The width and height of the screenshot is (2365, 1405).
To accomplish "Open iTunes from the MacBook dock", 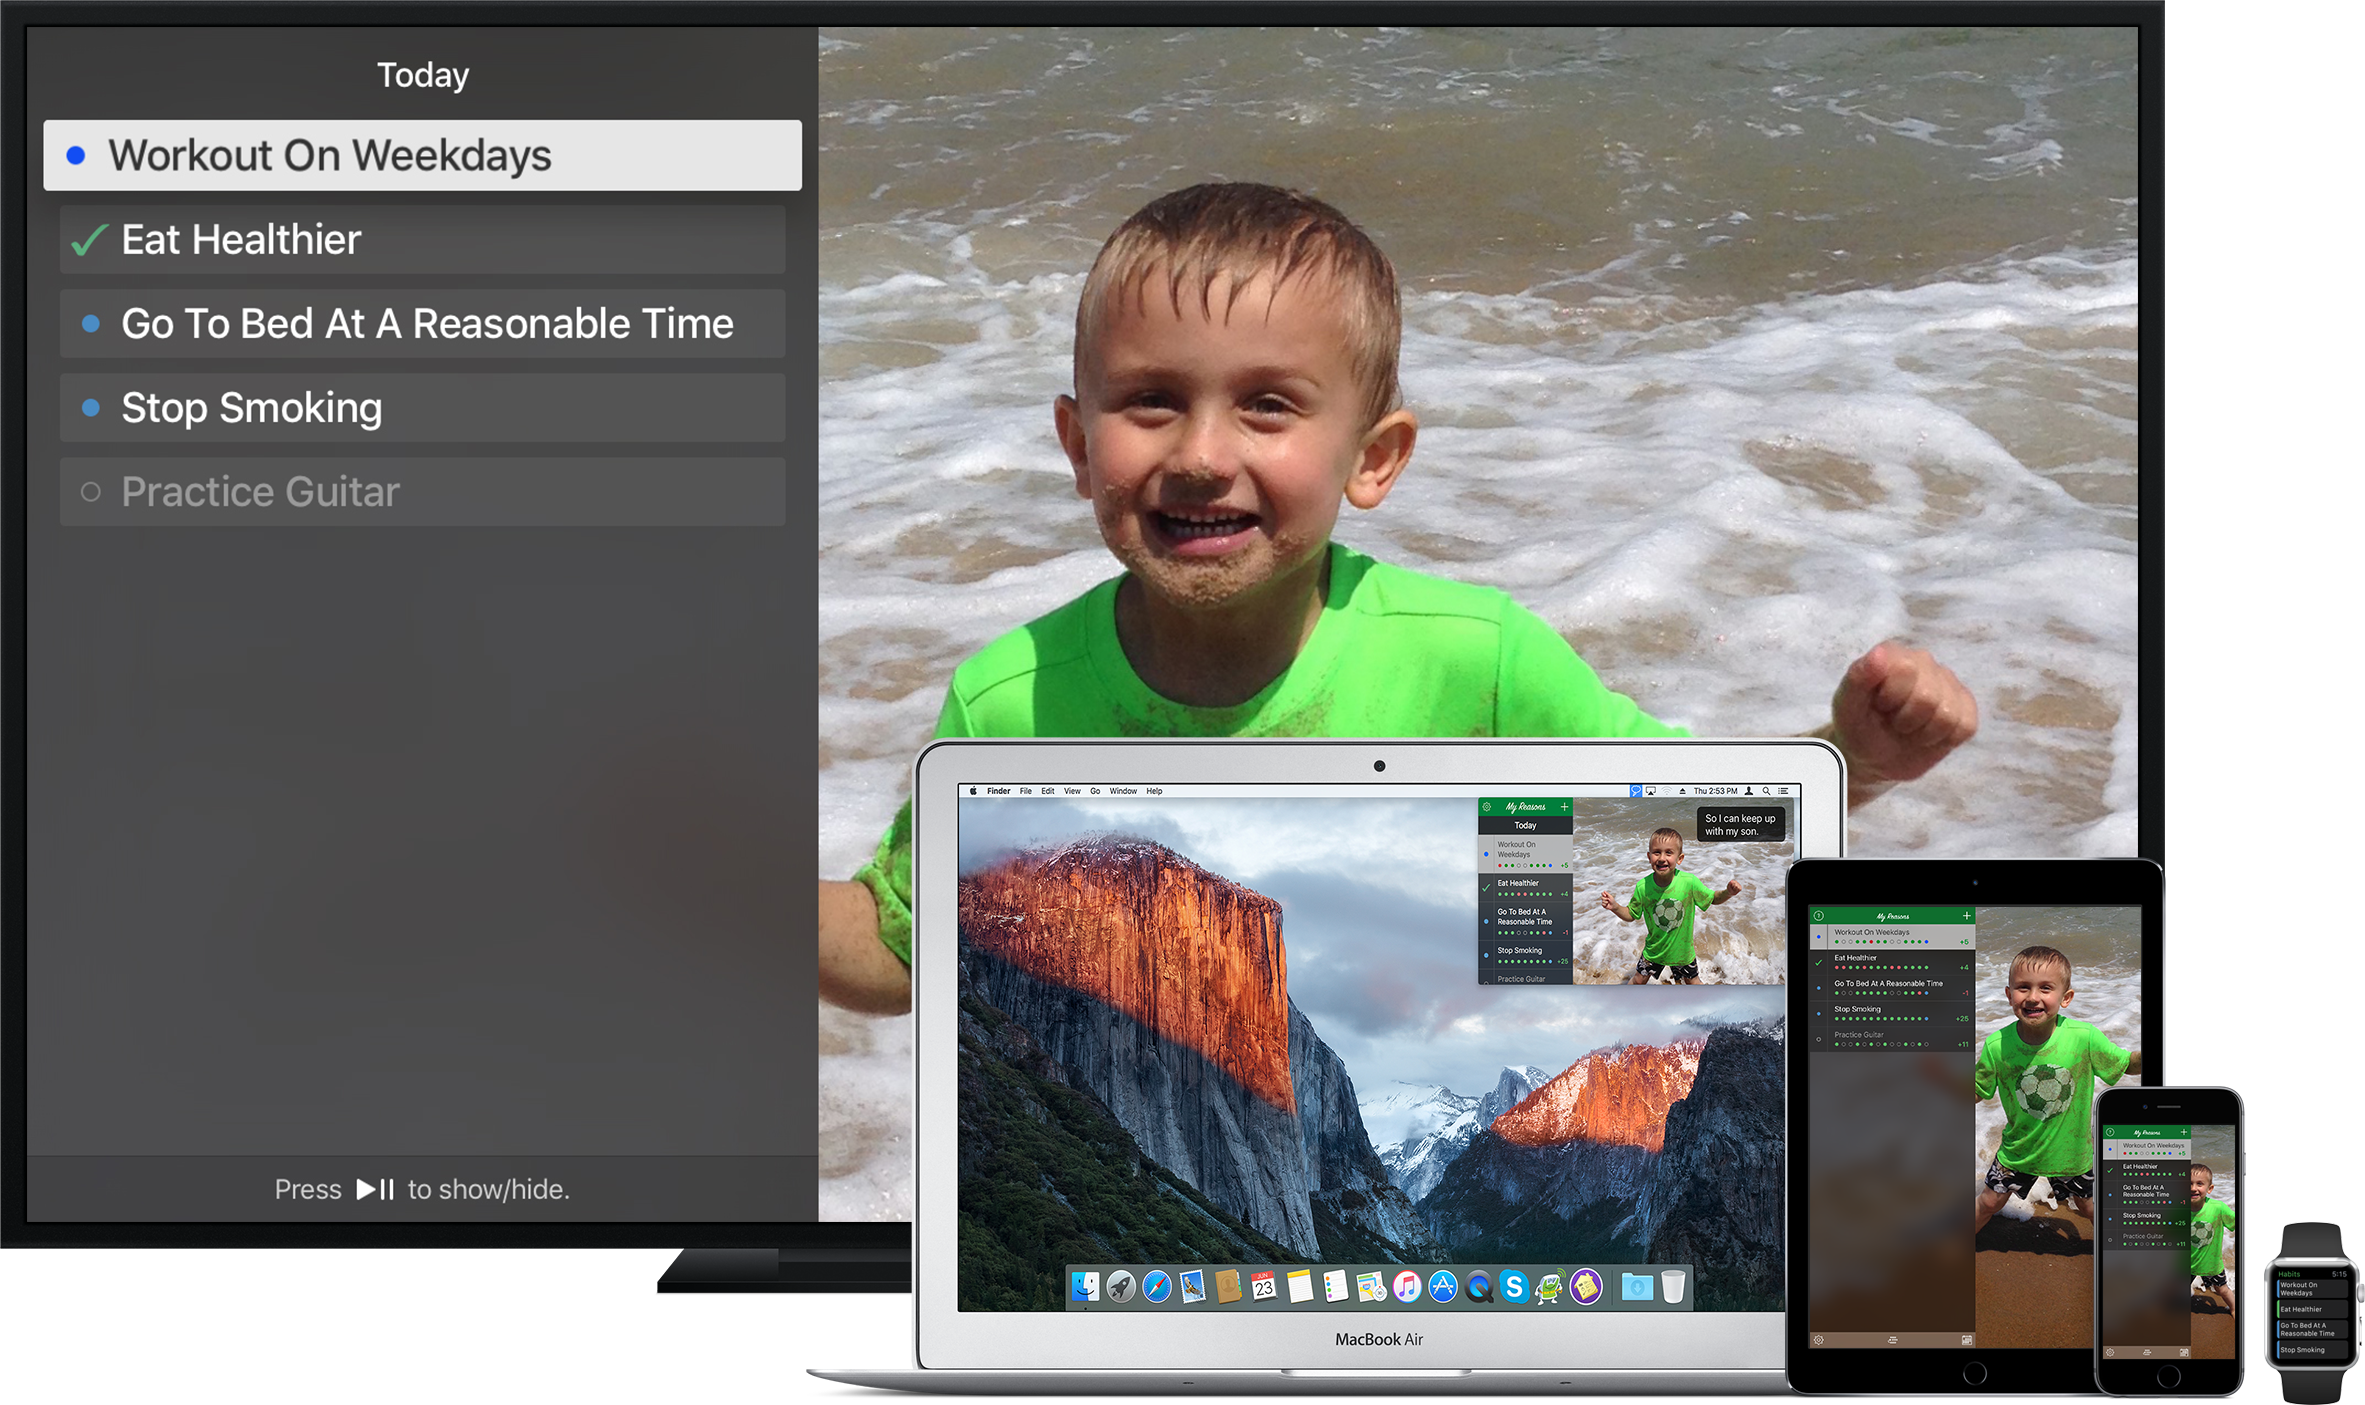I will pos(1407,1287).
